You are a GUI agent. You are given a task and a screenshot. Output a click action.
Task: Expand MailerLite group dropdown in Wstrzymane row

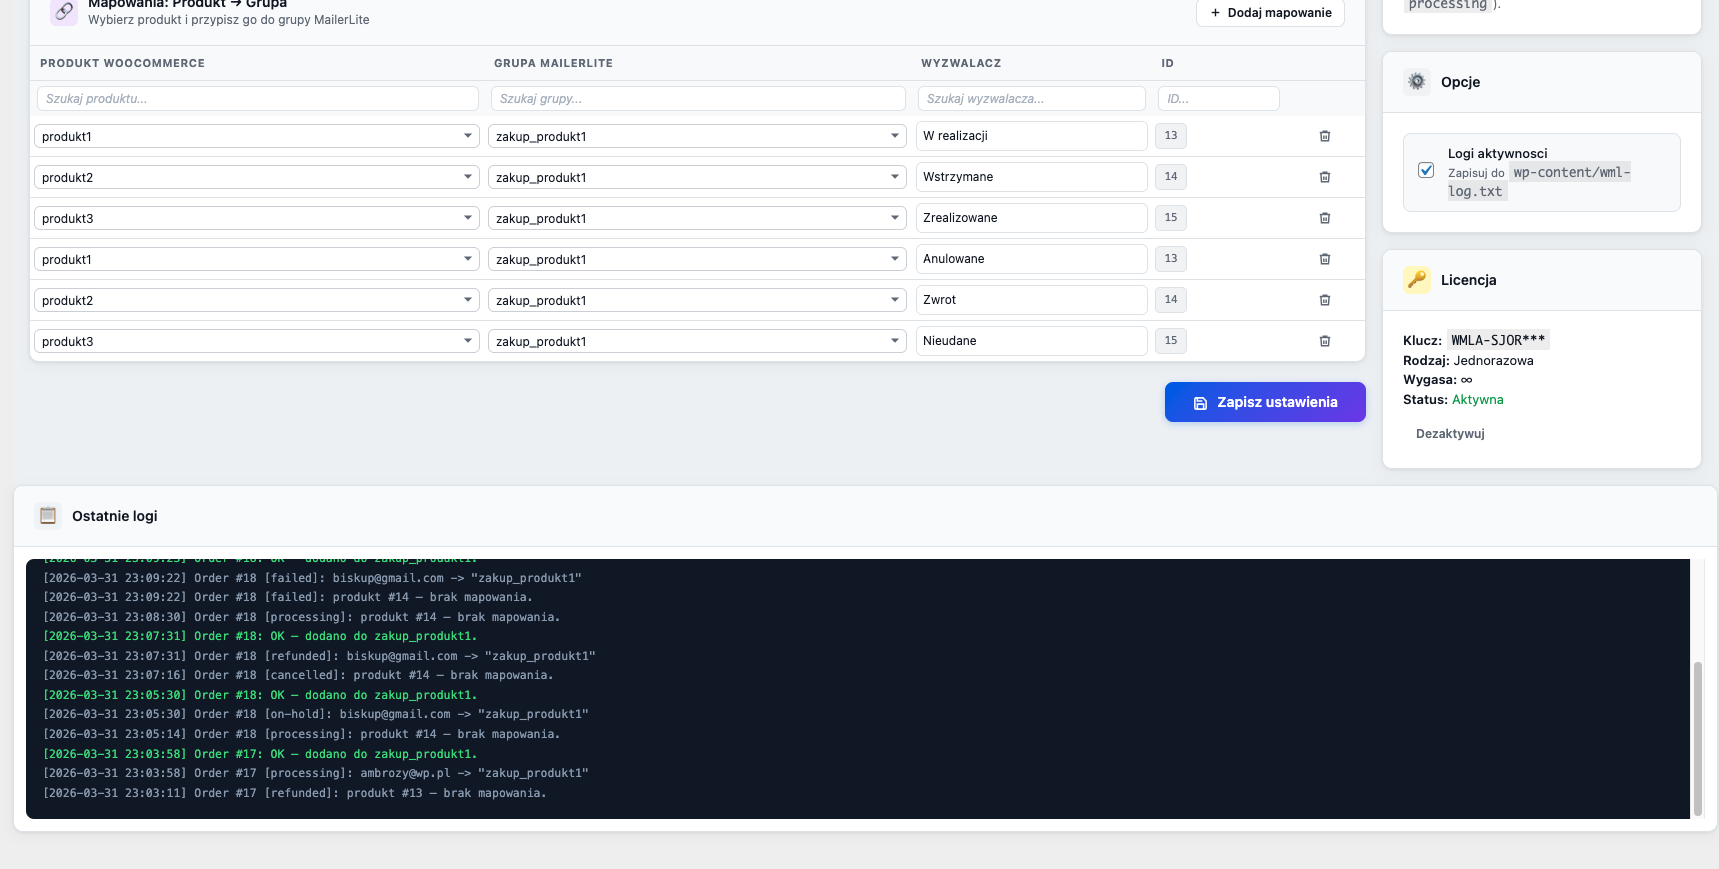(697, 177)
